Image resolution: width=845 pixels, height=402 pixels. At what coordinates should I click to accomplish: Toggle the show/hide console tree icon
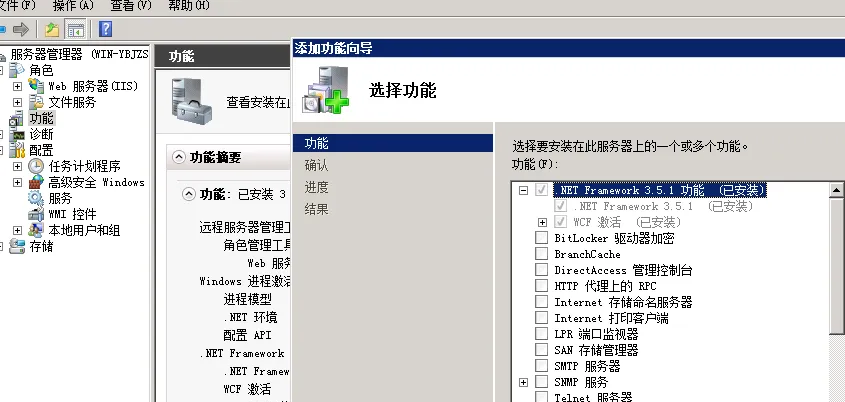75,29
